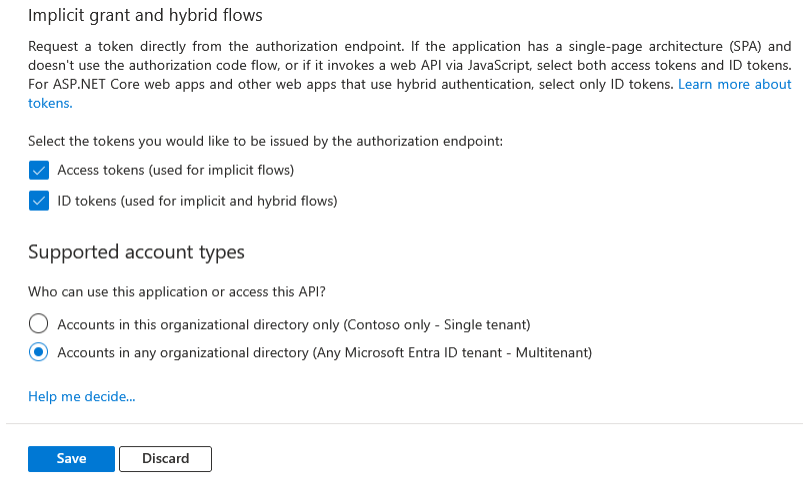Click the 'Supported account types' heading

(136, 252)
